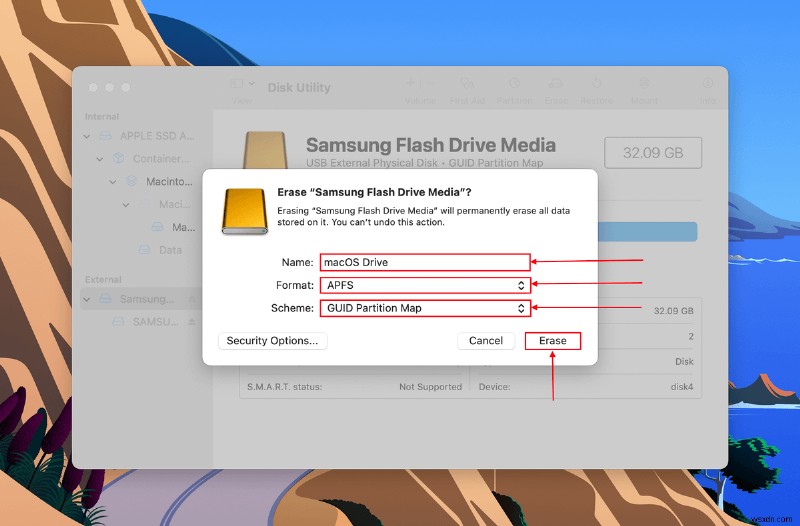Image resolution: width=800 pixels, height=526 pixels.
Task: Click the Mount toolbar icon
Action: coord(644,83)
